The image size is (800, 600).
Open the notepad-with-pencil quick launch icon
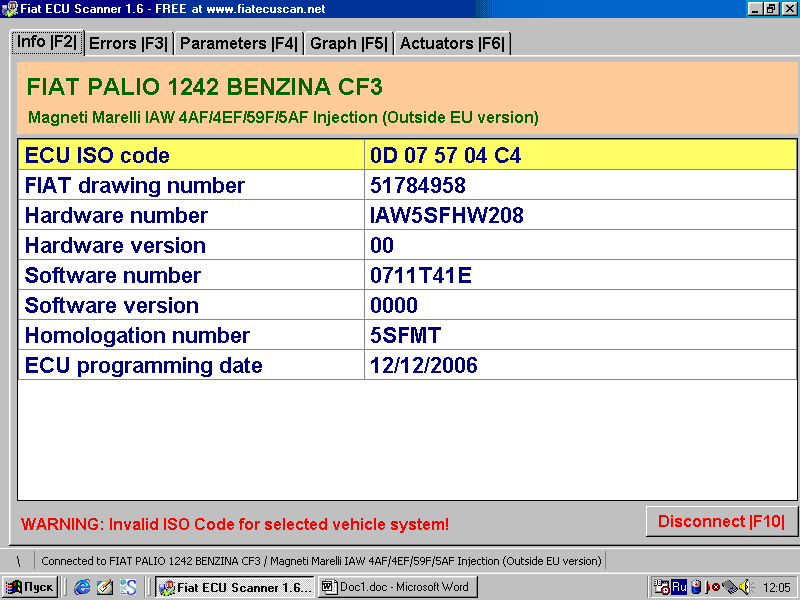click(105, 587)
